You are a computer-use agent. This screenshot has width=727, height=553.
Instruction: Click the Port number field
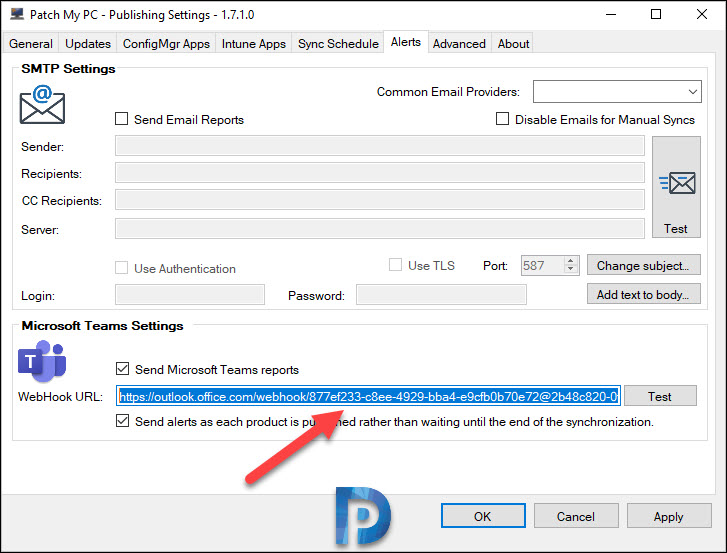[542, 266]
